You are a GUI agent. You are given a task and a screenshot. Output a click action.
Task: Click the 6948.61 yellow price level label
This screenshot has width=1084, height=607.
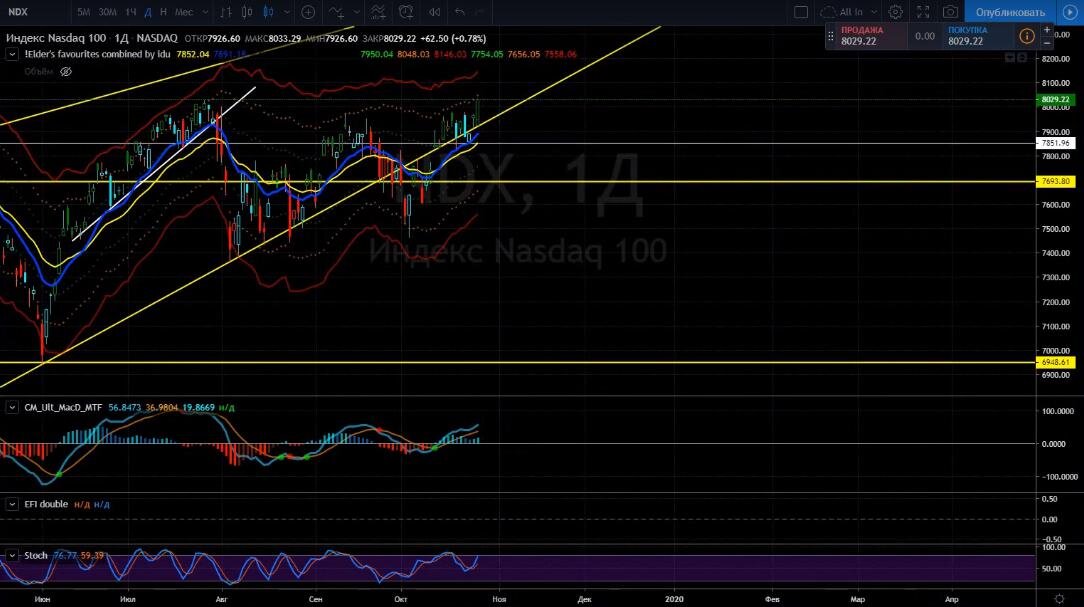coord(1056,362)
